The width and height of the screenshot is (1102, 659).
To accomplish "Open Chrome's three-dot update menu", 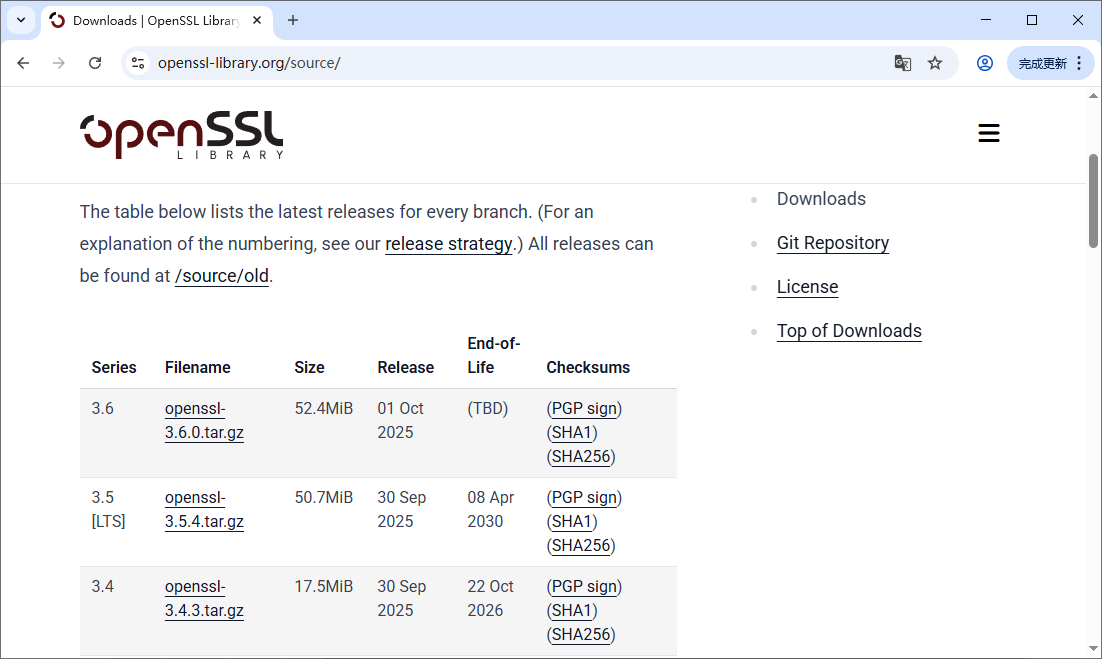I will coord(1079,63).
